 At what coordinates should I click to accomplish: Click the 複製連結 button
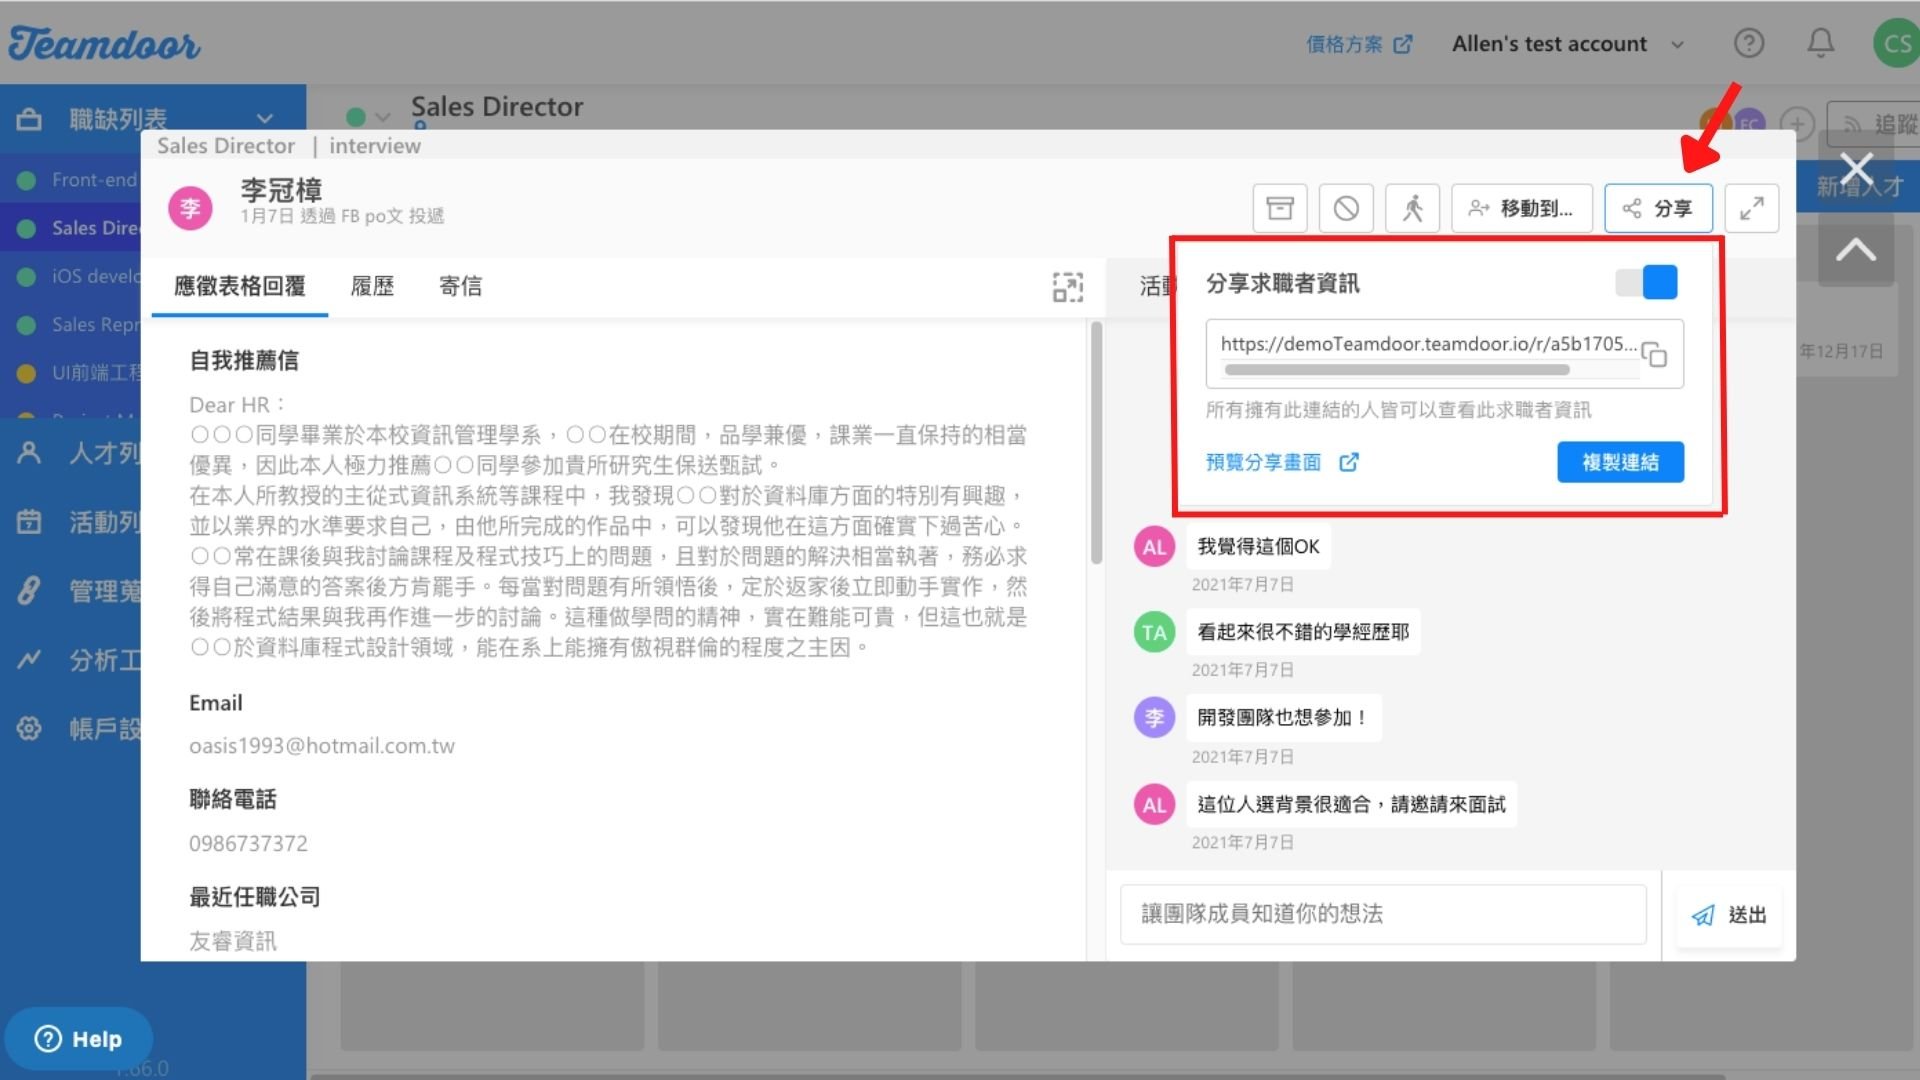(x=1620, y=462)
